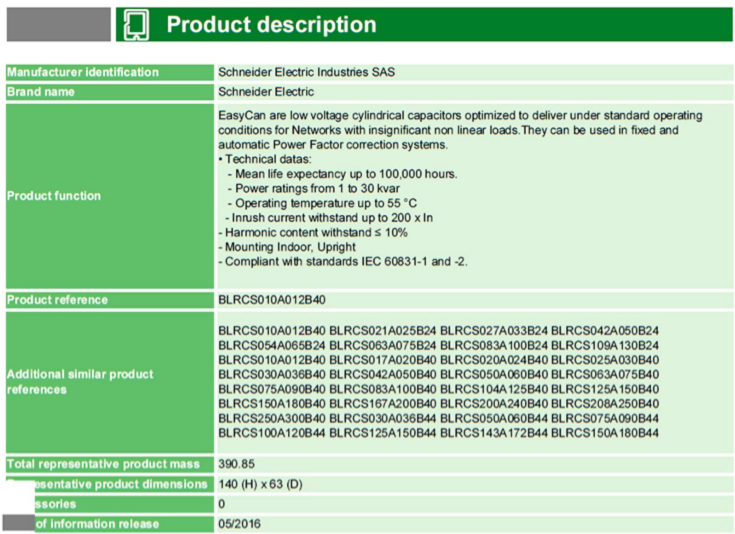Click reference BLRCS143A172B44
The height and width of the screenshot is (534, 735).
pyautogui.click(x=494, y=433)
